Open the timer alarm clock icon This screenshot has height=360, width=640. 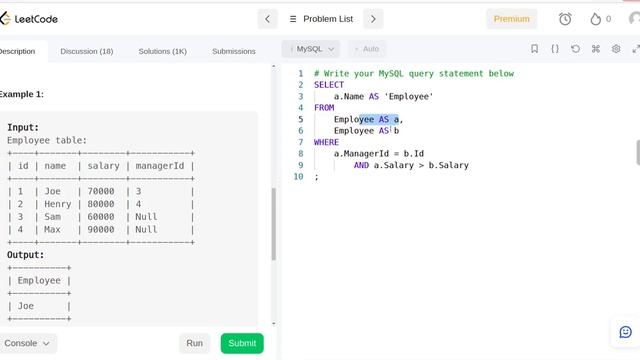[565, 19]
